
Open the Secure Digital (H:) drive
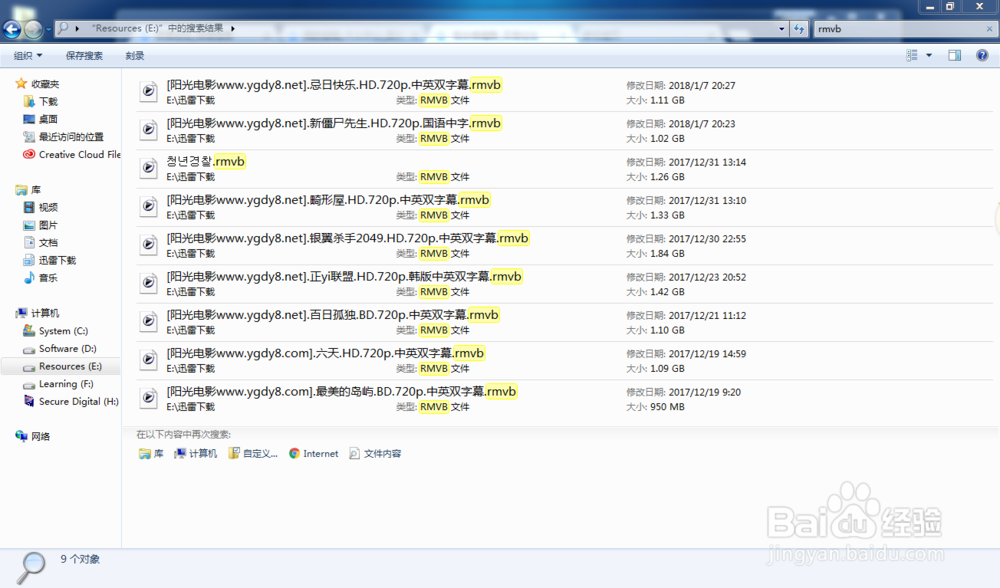[71, 402]
